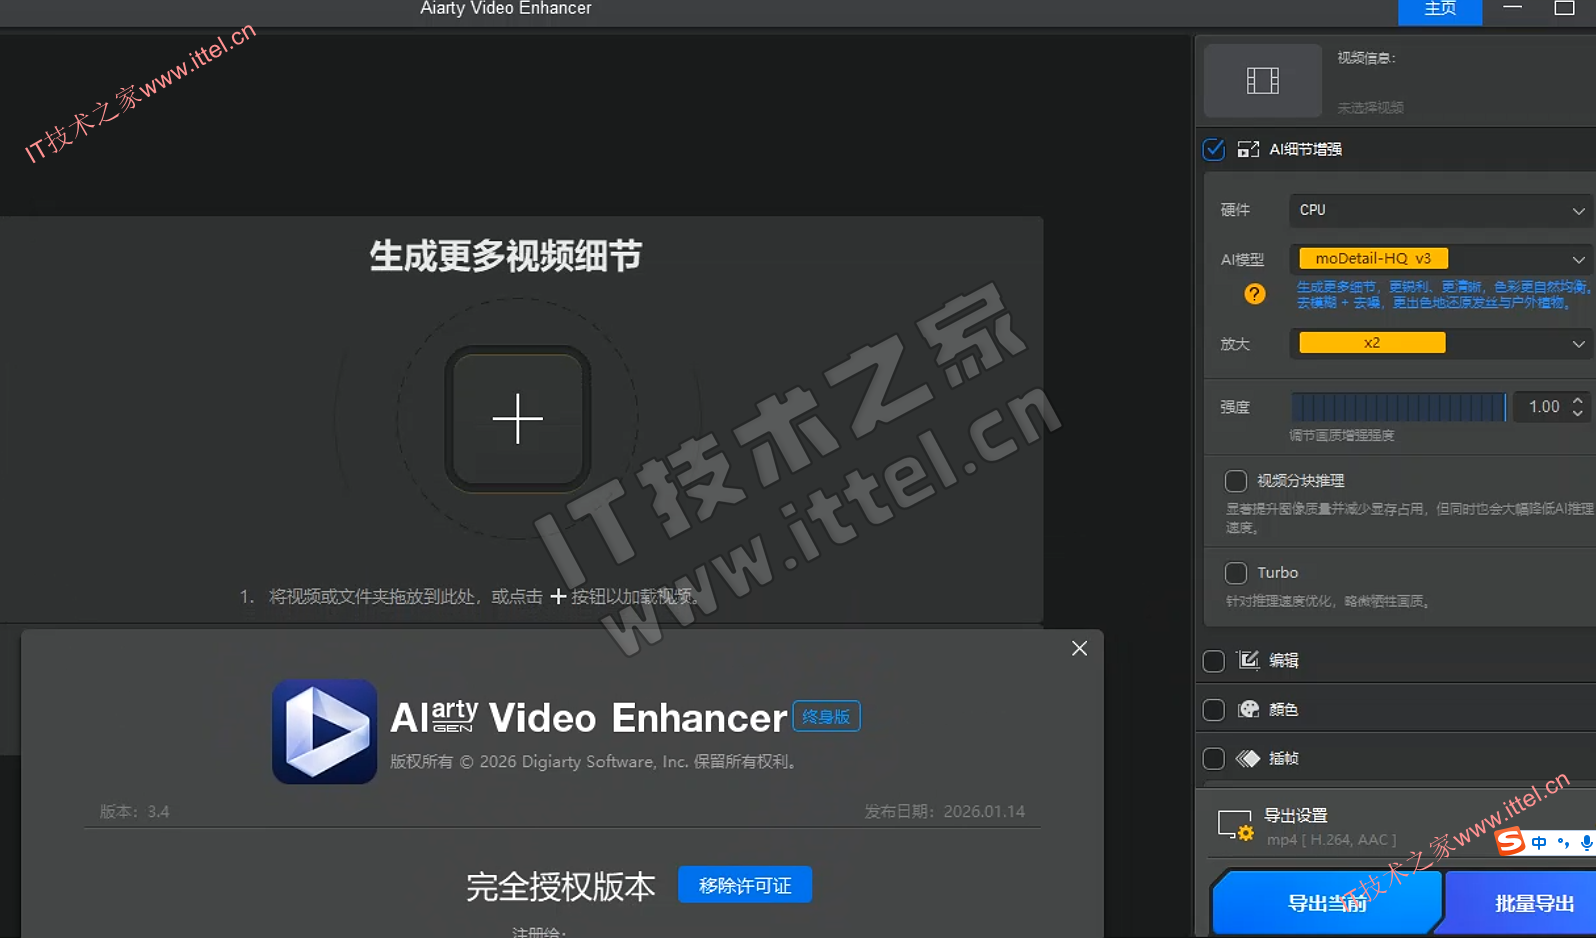Enable the Turbo checkbox

point(1236,573)
